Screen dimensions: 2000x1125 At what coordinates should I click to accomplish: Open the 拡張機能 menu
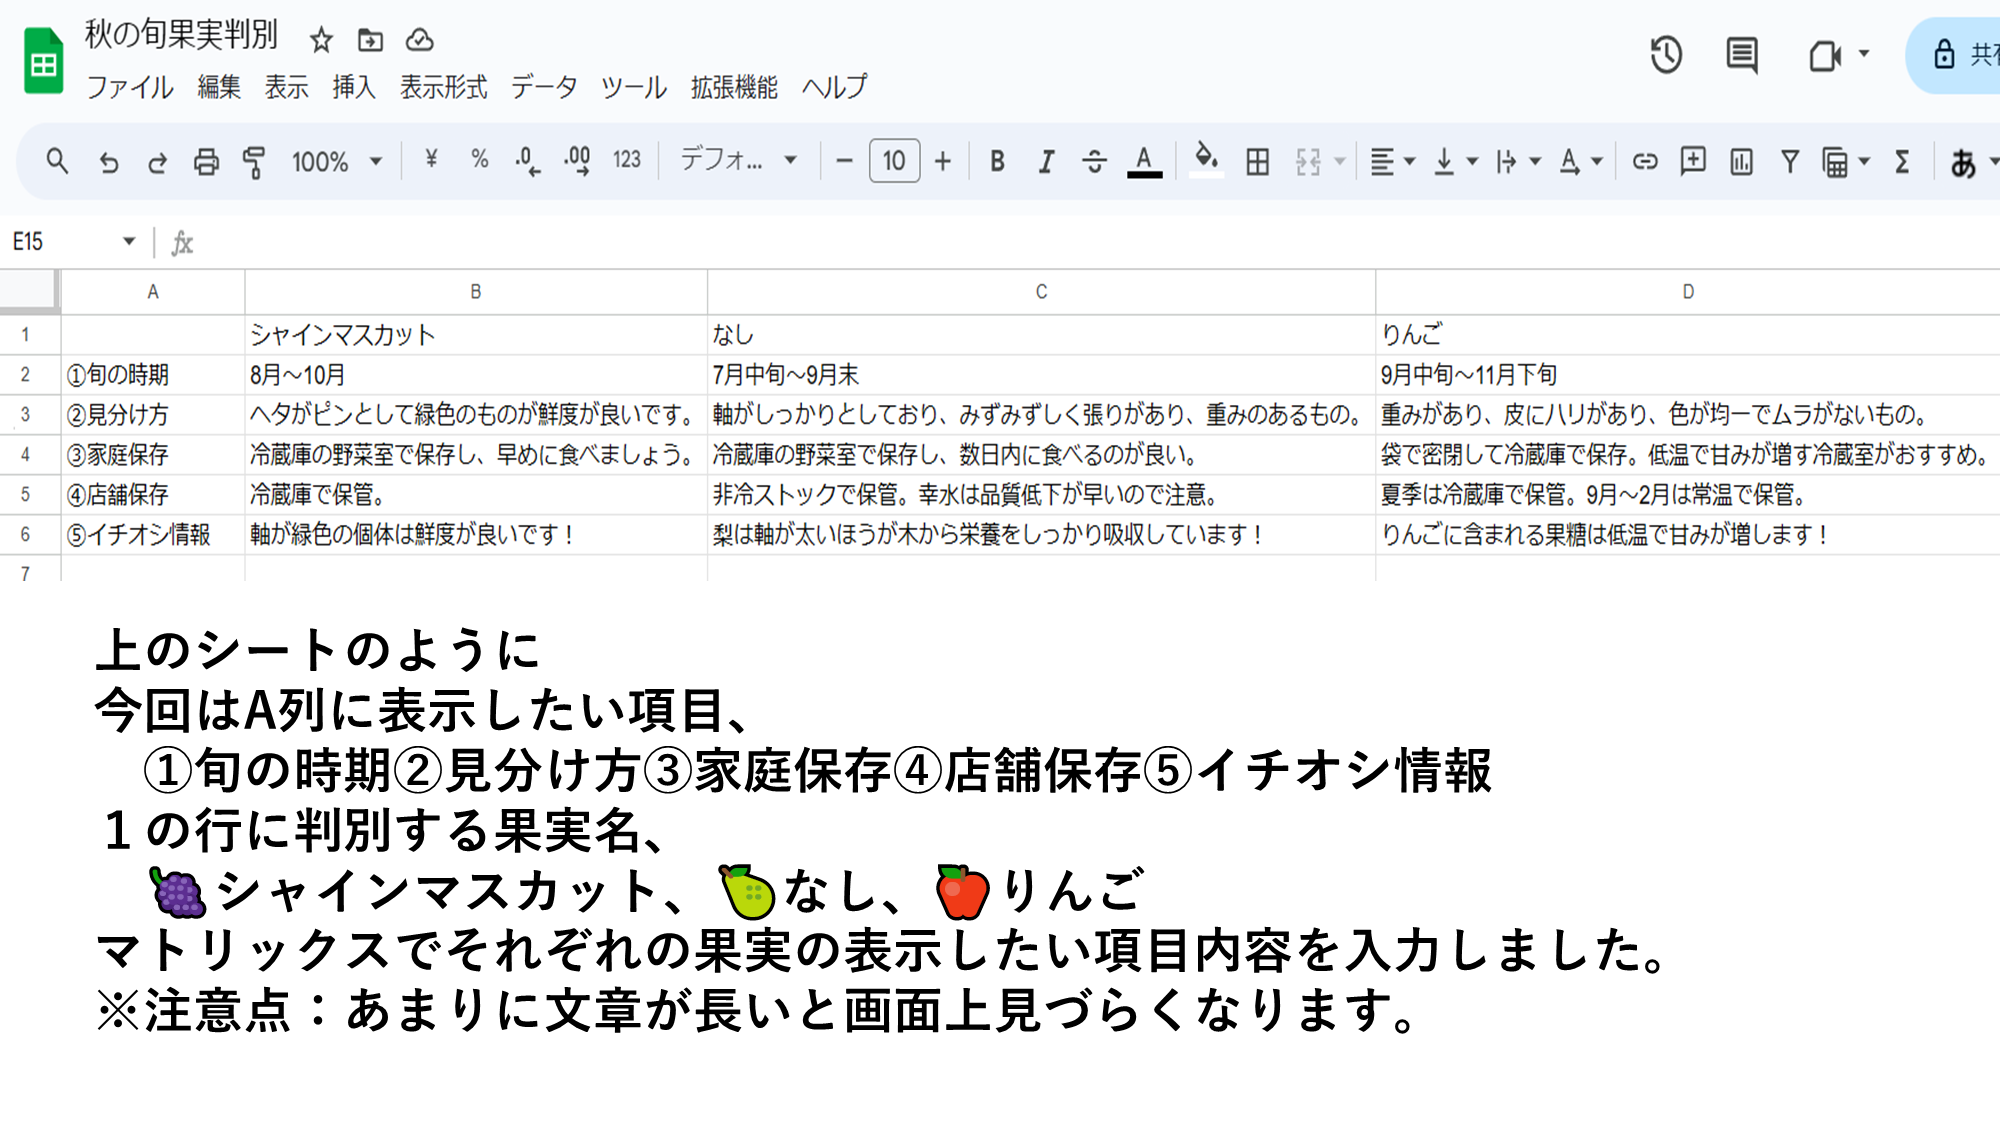point(734,87)
